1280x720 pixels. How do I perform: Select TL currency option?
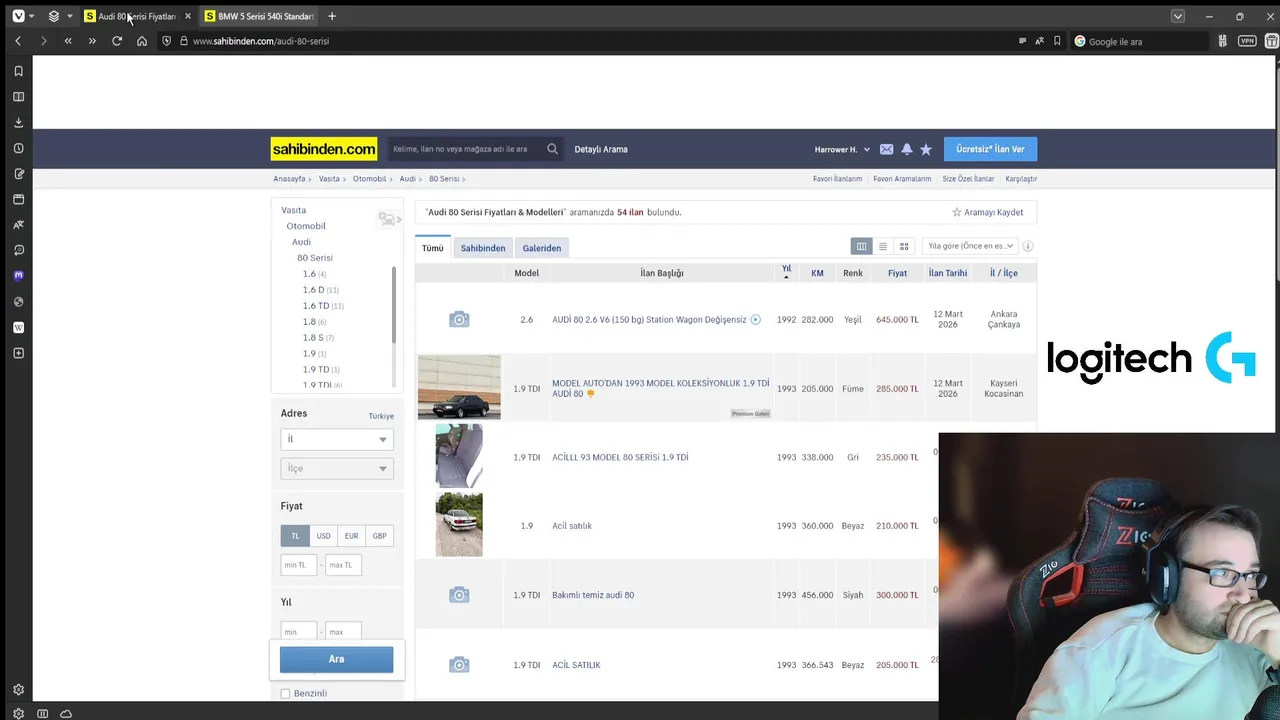295,536
